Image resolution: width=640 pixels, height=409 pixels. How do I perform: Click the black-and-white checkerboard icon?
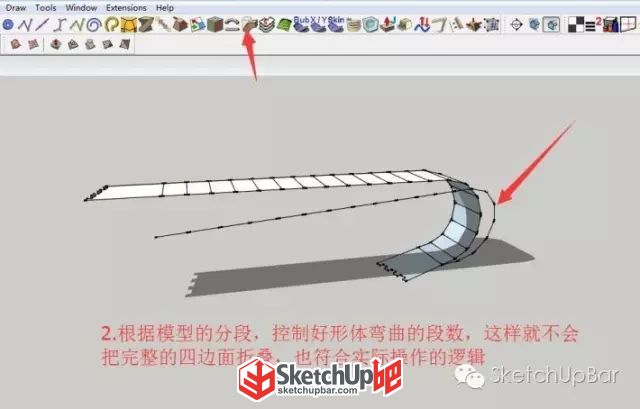pos(576,25)
